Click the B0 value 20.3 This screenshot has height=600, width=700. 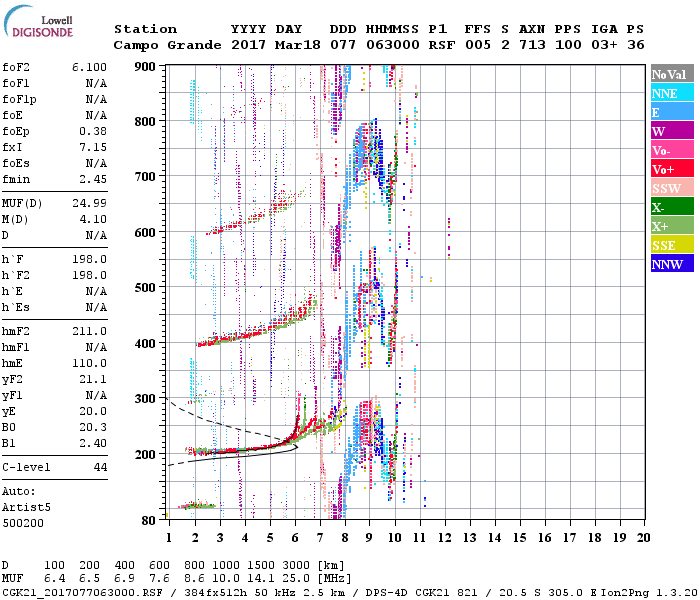tap(93, 427)
